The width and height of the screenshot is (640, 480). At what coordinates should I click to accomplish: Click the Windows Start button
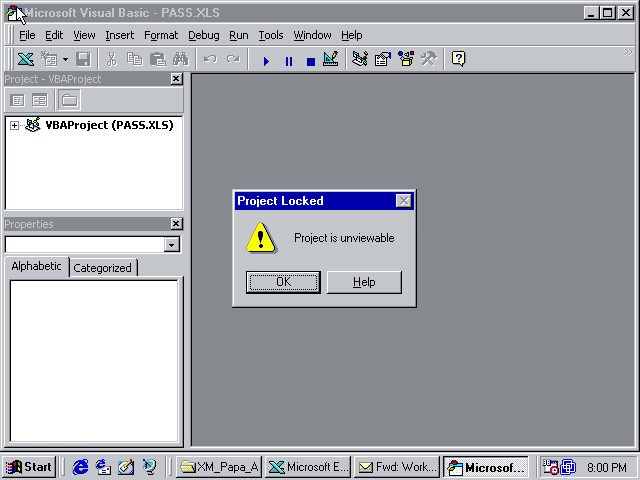(29, 467)
